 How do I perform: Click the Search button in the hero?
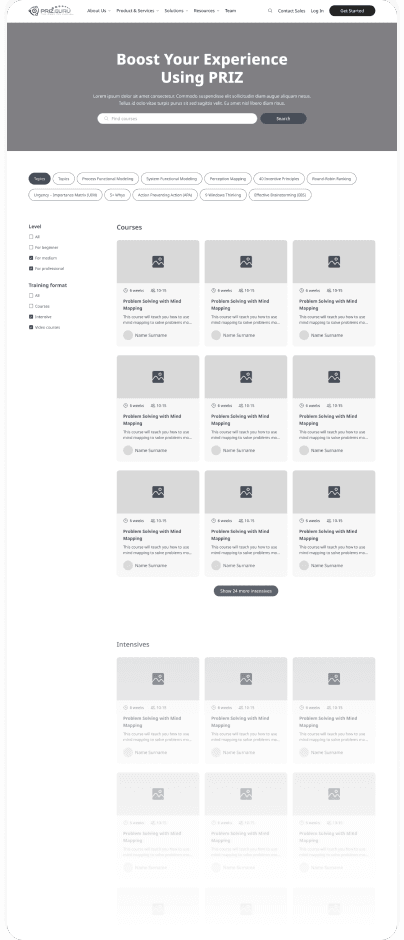coord(283,119)
